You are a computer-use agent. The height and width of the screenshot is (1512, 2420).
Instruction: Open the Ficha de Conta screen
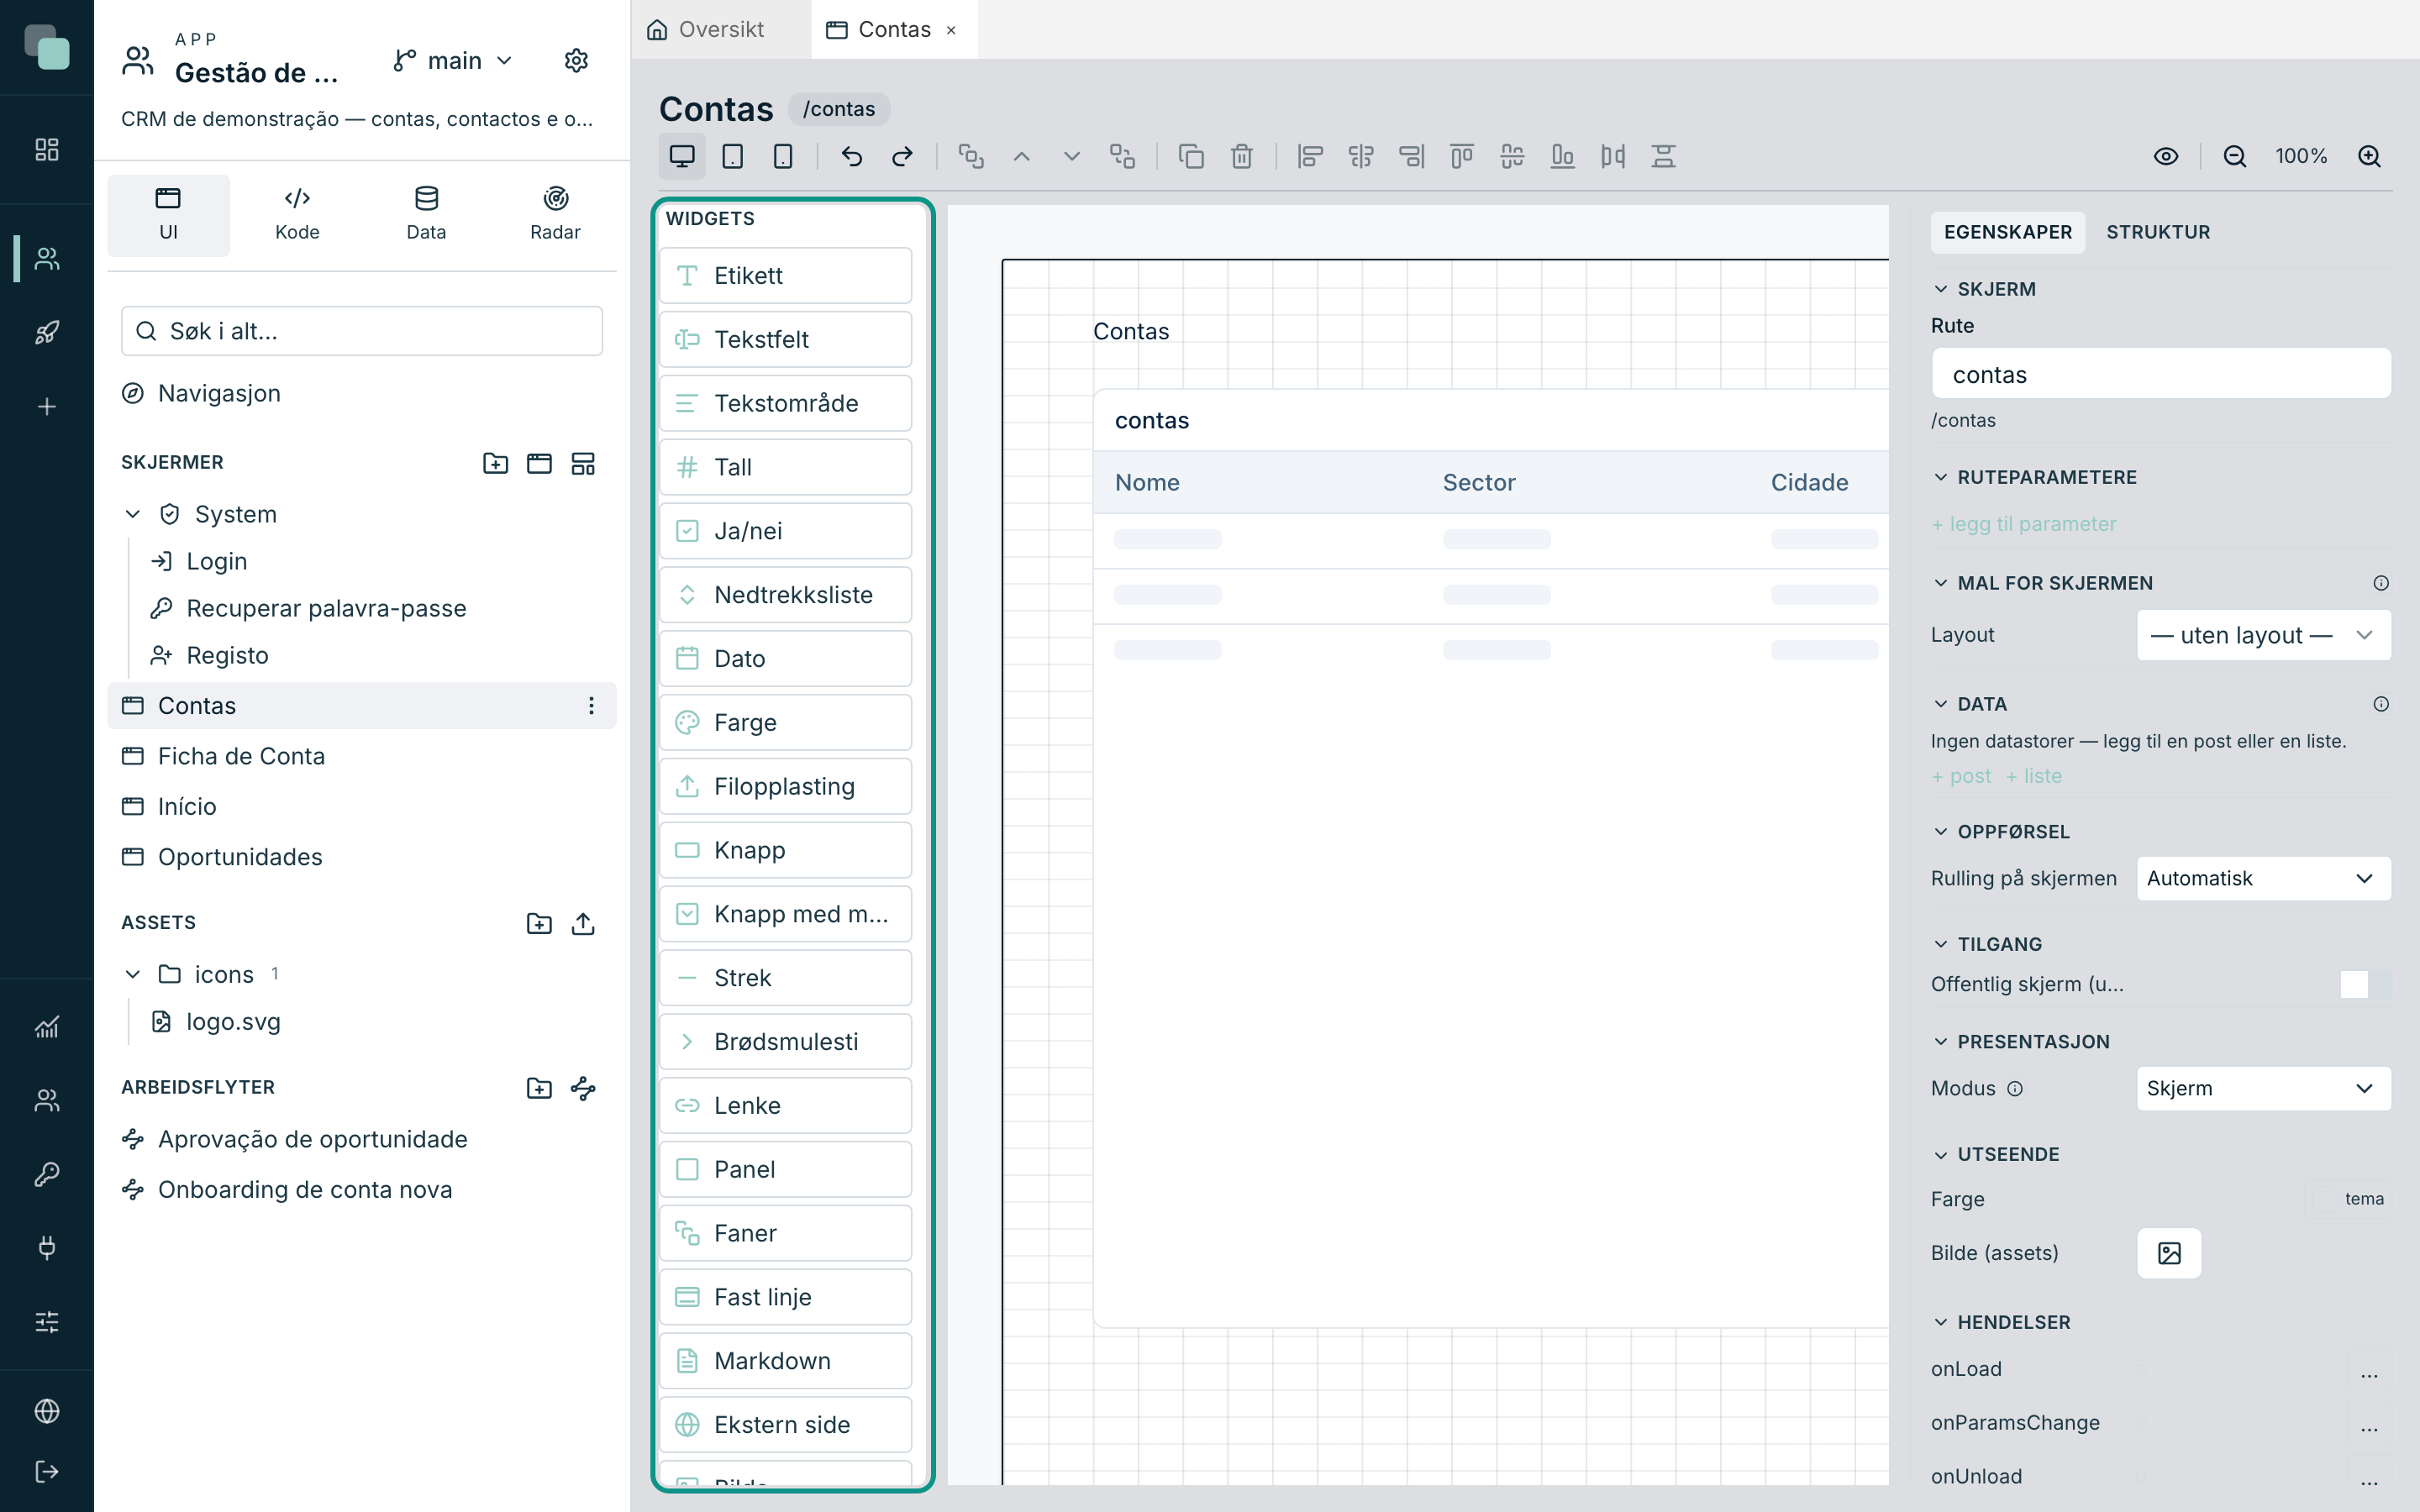coord(362,756)
